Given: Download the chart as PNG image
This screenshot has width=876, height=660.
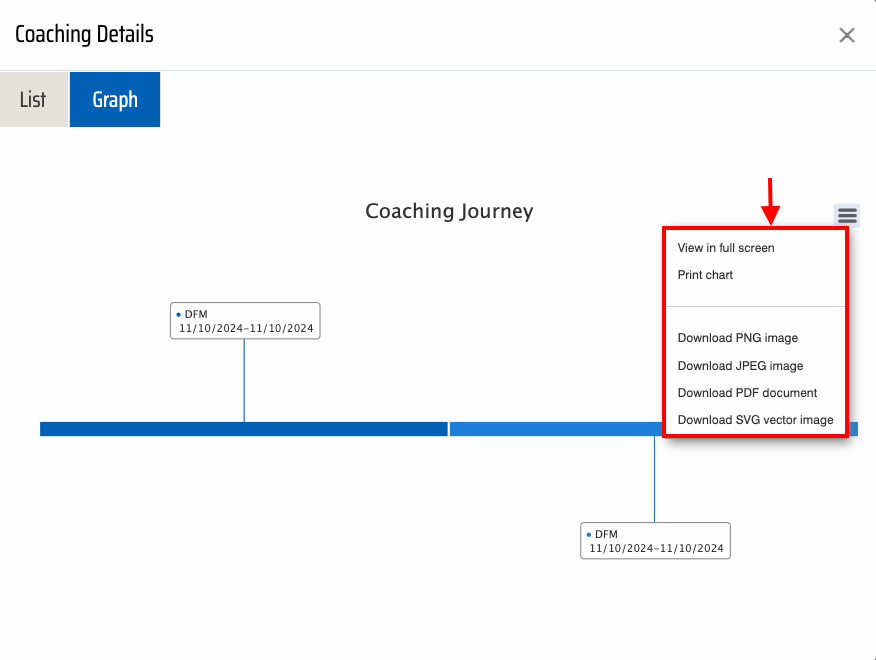Looking at the screenshot, I should tap(738, 338).
